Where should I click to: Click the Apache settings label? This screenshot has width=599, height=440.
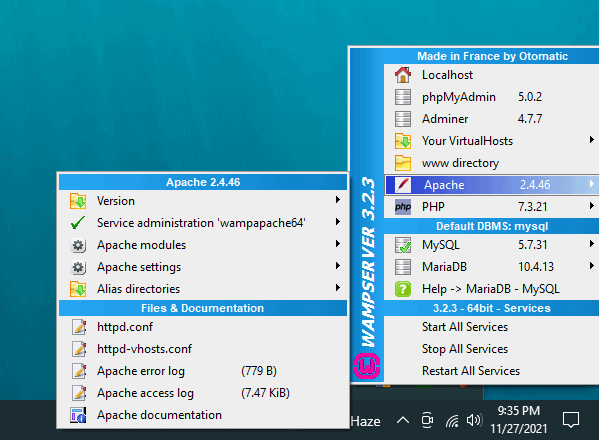pos(139,267)
